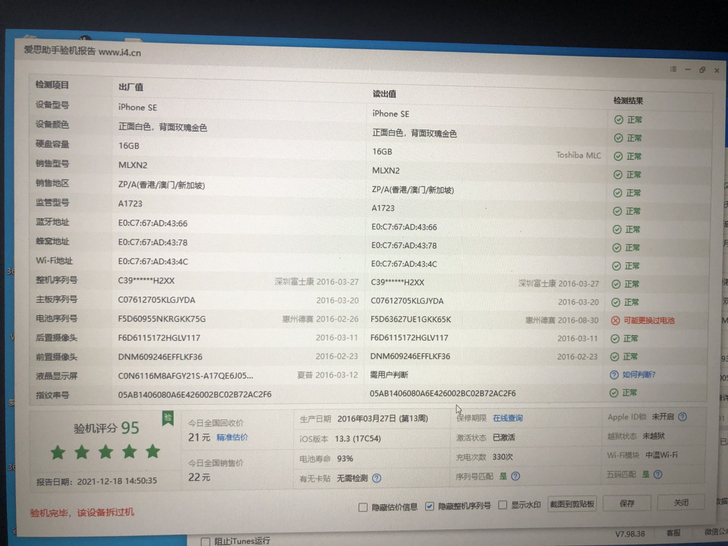Click question icon before 如何判断?

(x=614, y=375)
